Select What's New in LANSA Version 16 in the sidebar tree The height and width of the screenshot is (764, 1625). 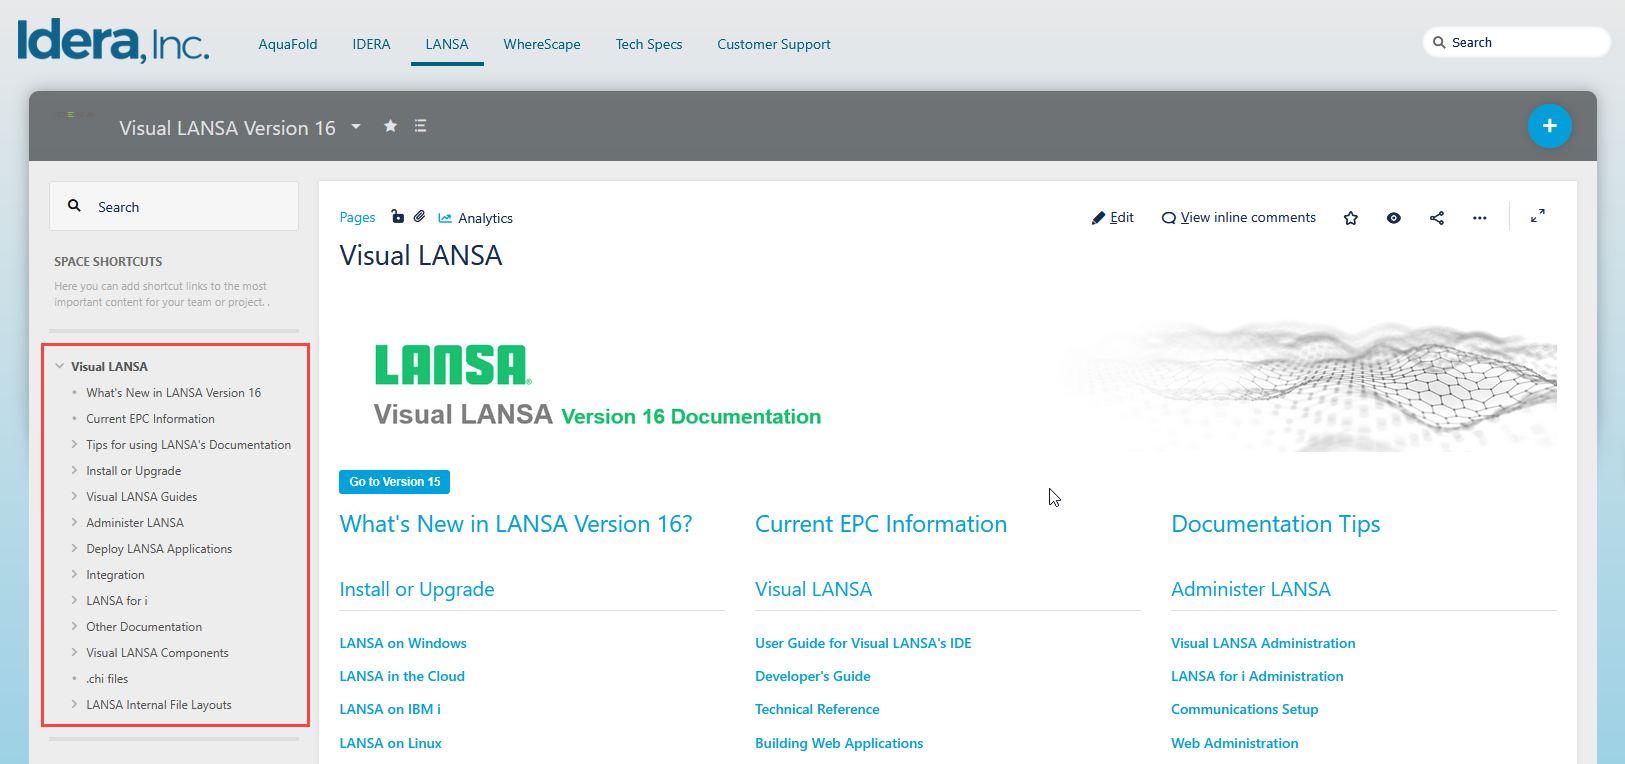point(174,392)
